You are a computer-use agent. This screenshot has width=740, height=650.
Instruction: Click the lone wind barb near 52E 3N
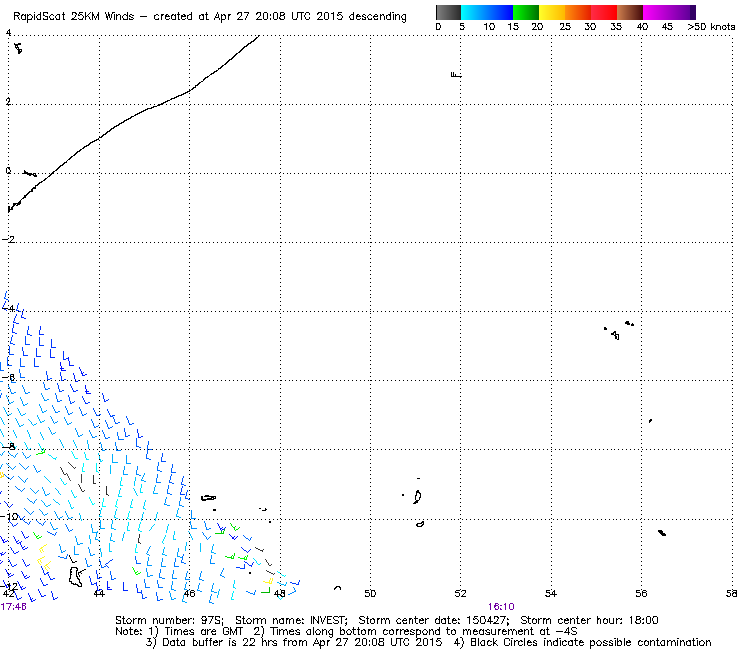tap(456, 75)
